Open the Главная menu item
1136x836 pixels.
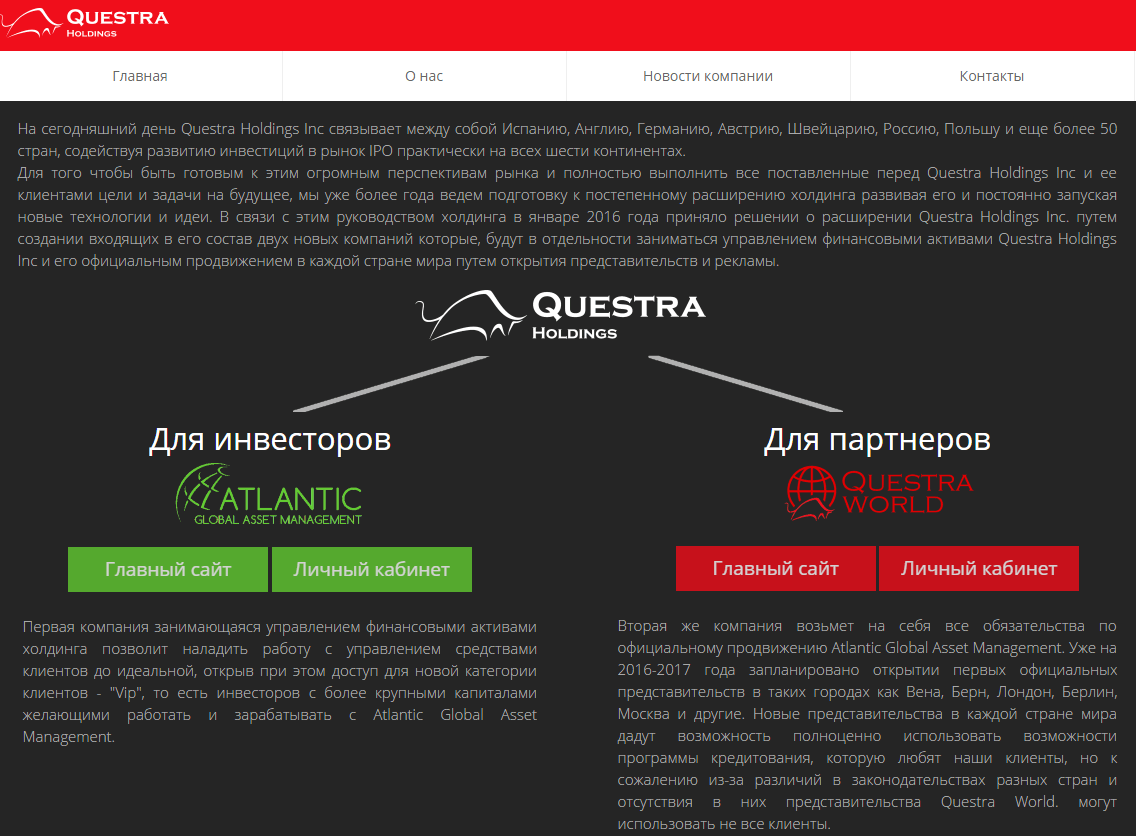point(140,76)
